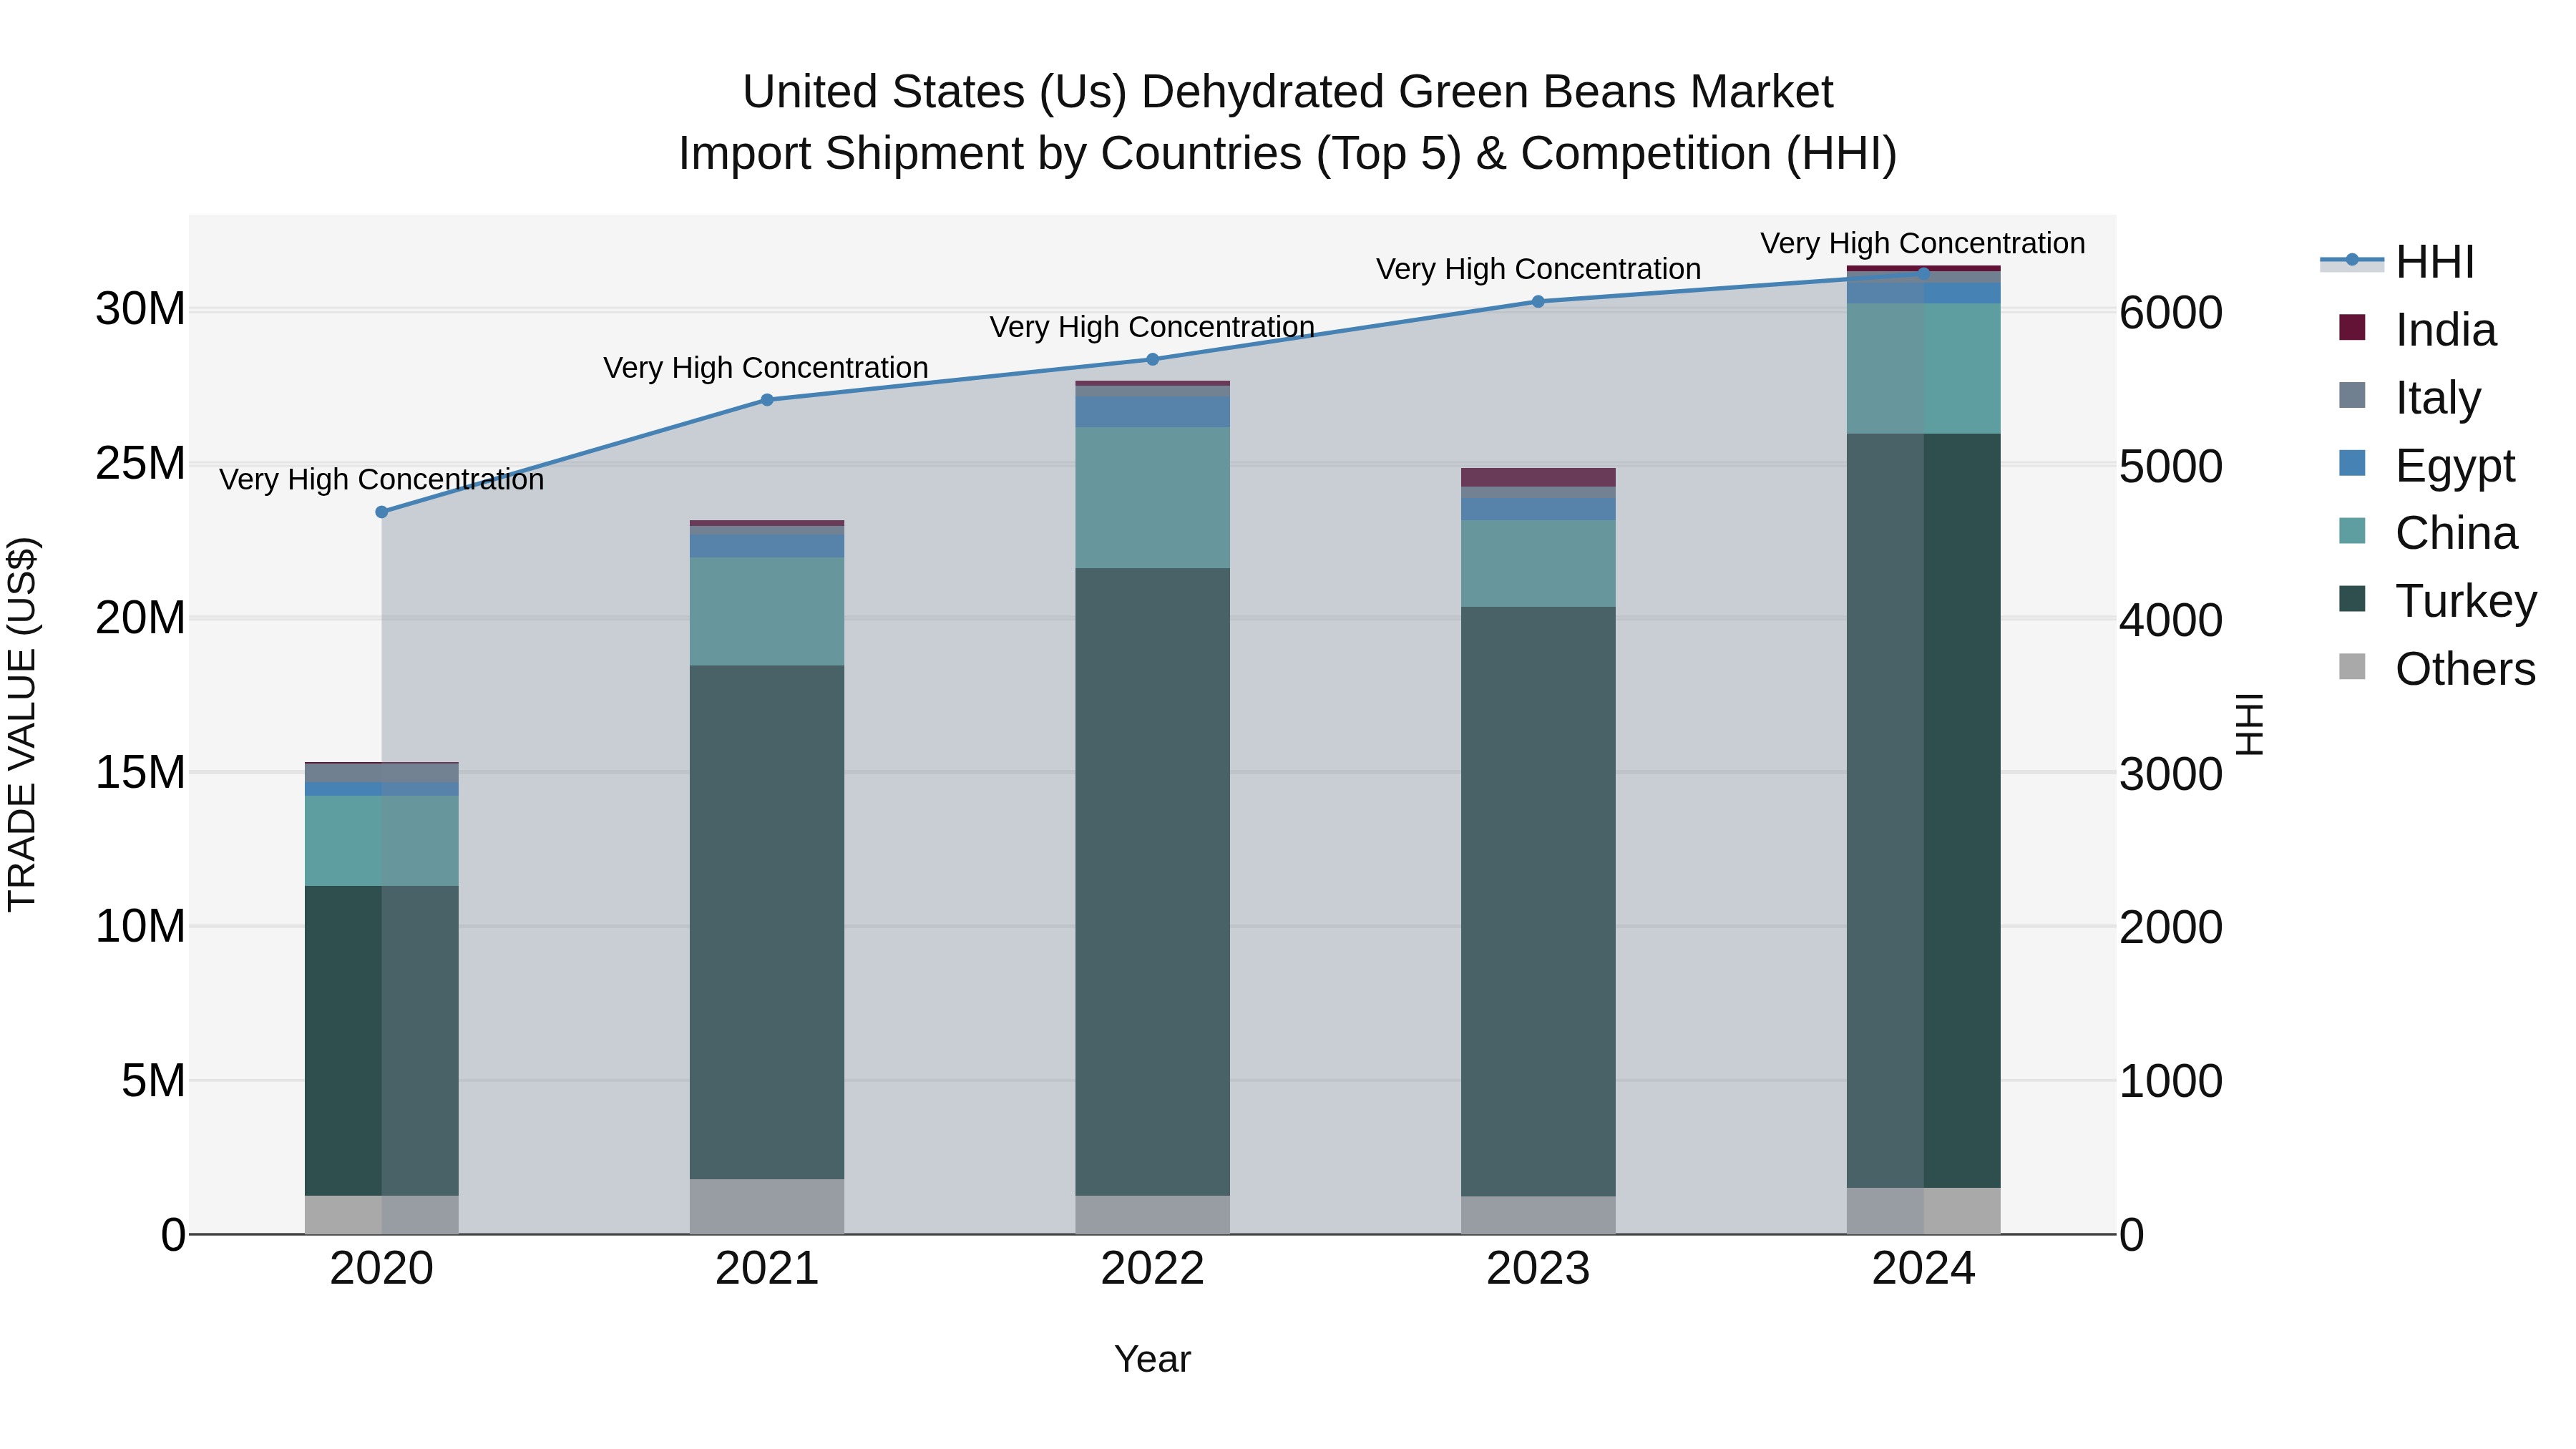This screenshot has width=2576, height=1449.
Task: Click the HHI data point for 2022
Action: (1152, 359)
